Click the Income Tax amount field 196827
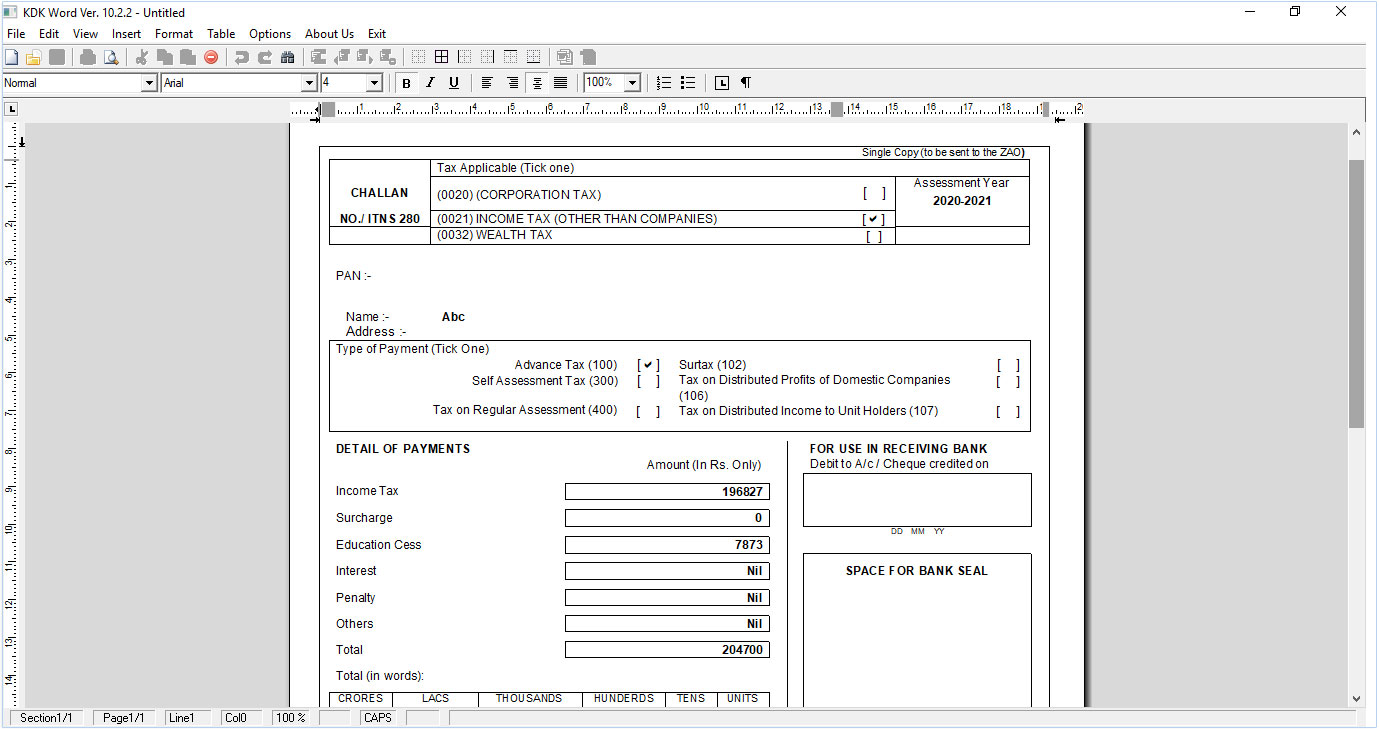Screen dimensions: 1379x729 click(x=668, y=491)
